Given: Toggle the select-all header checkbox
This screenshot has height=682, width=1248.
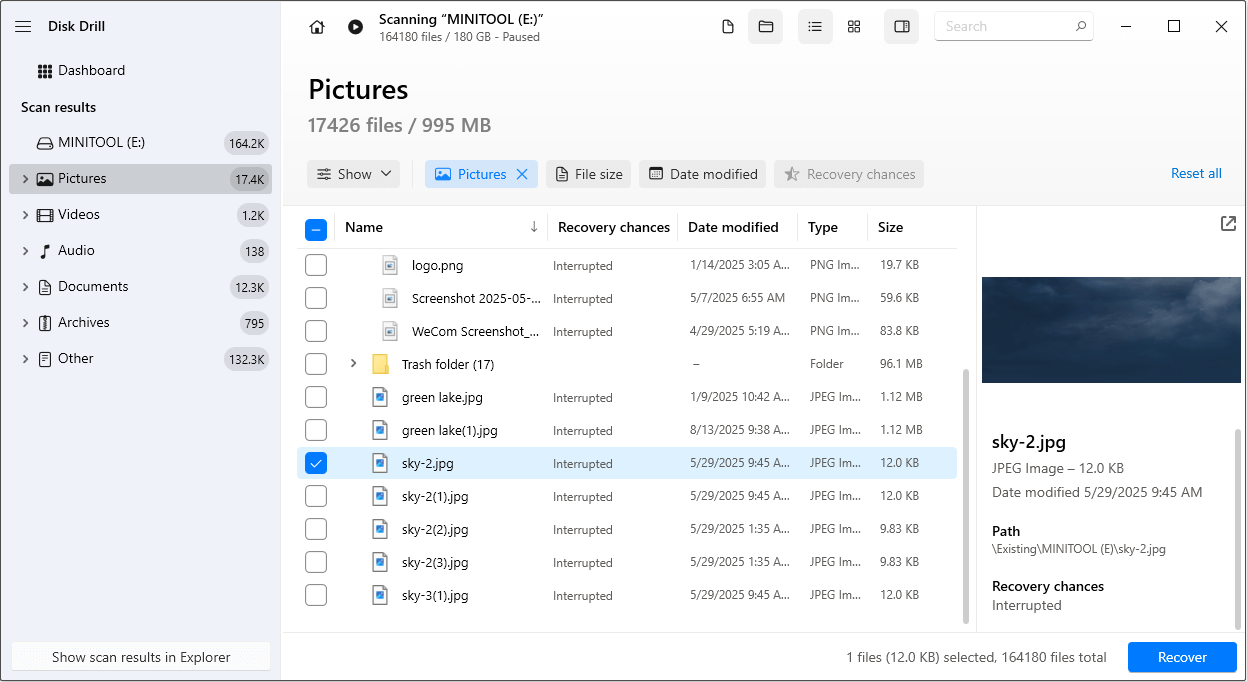Looking at the screenshot, I should pos(316,230).
